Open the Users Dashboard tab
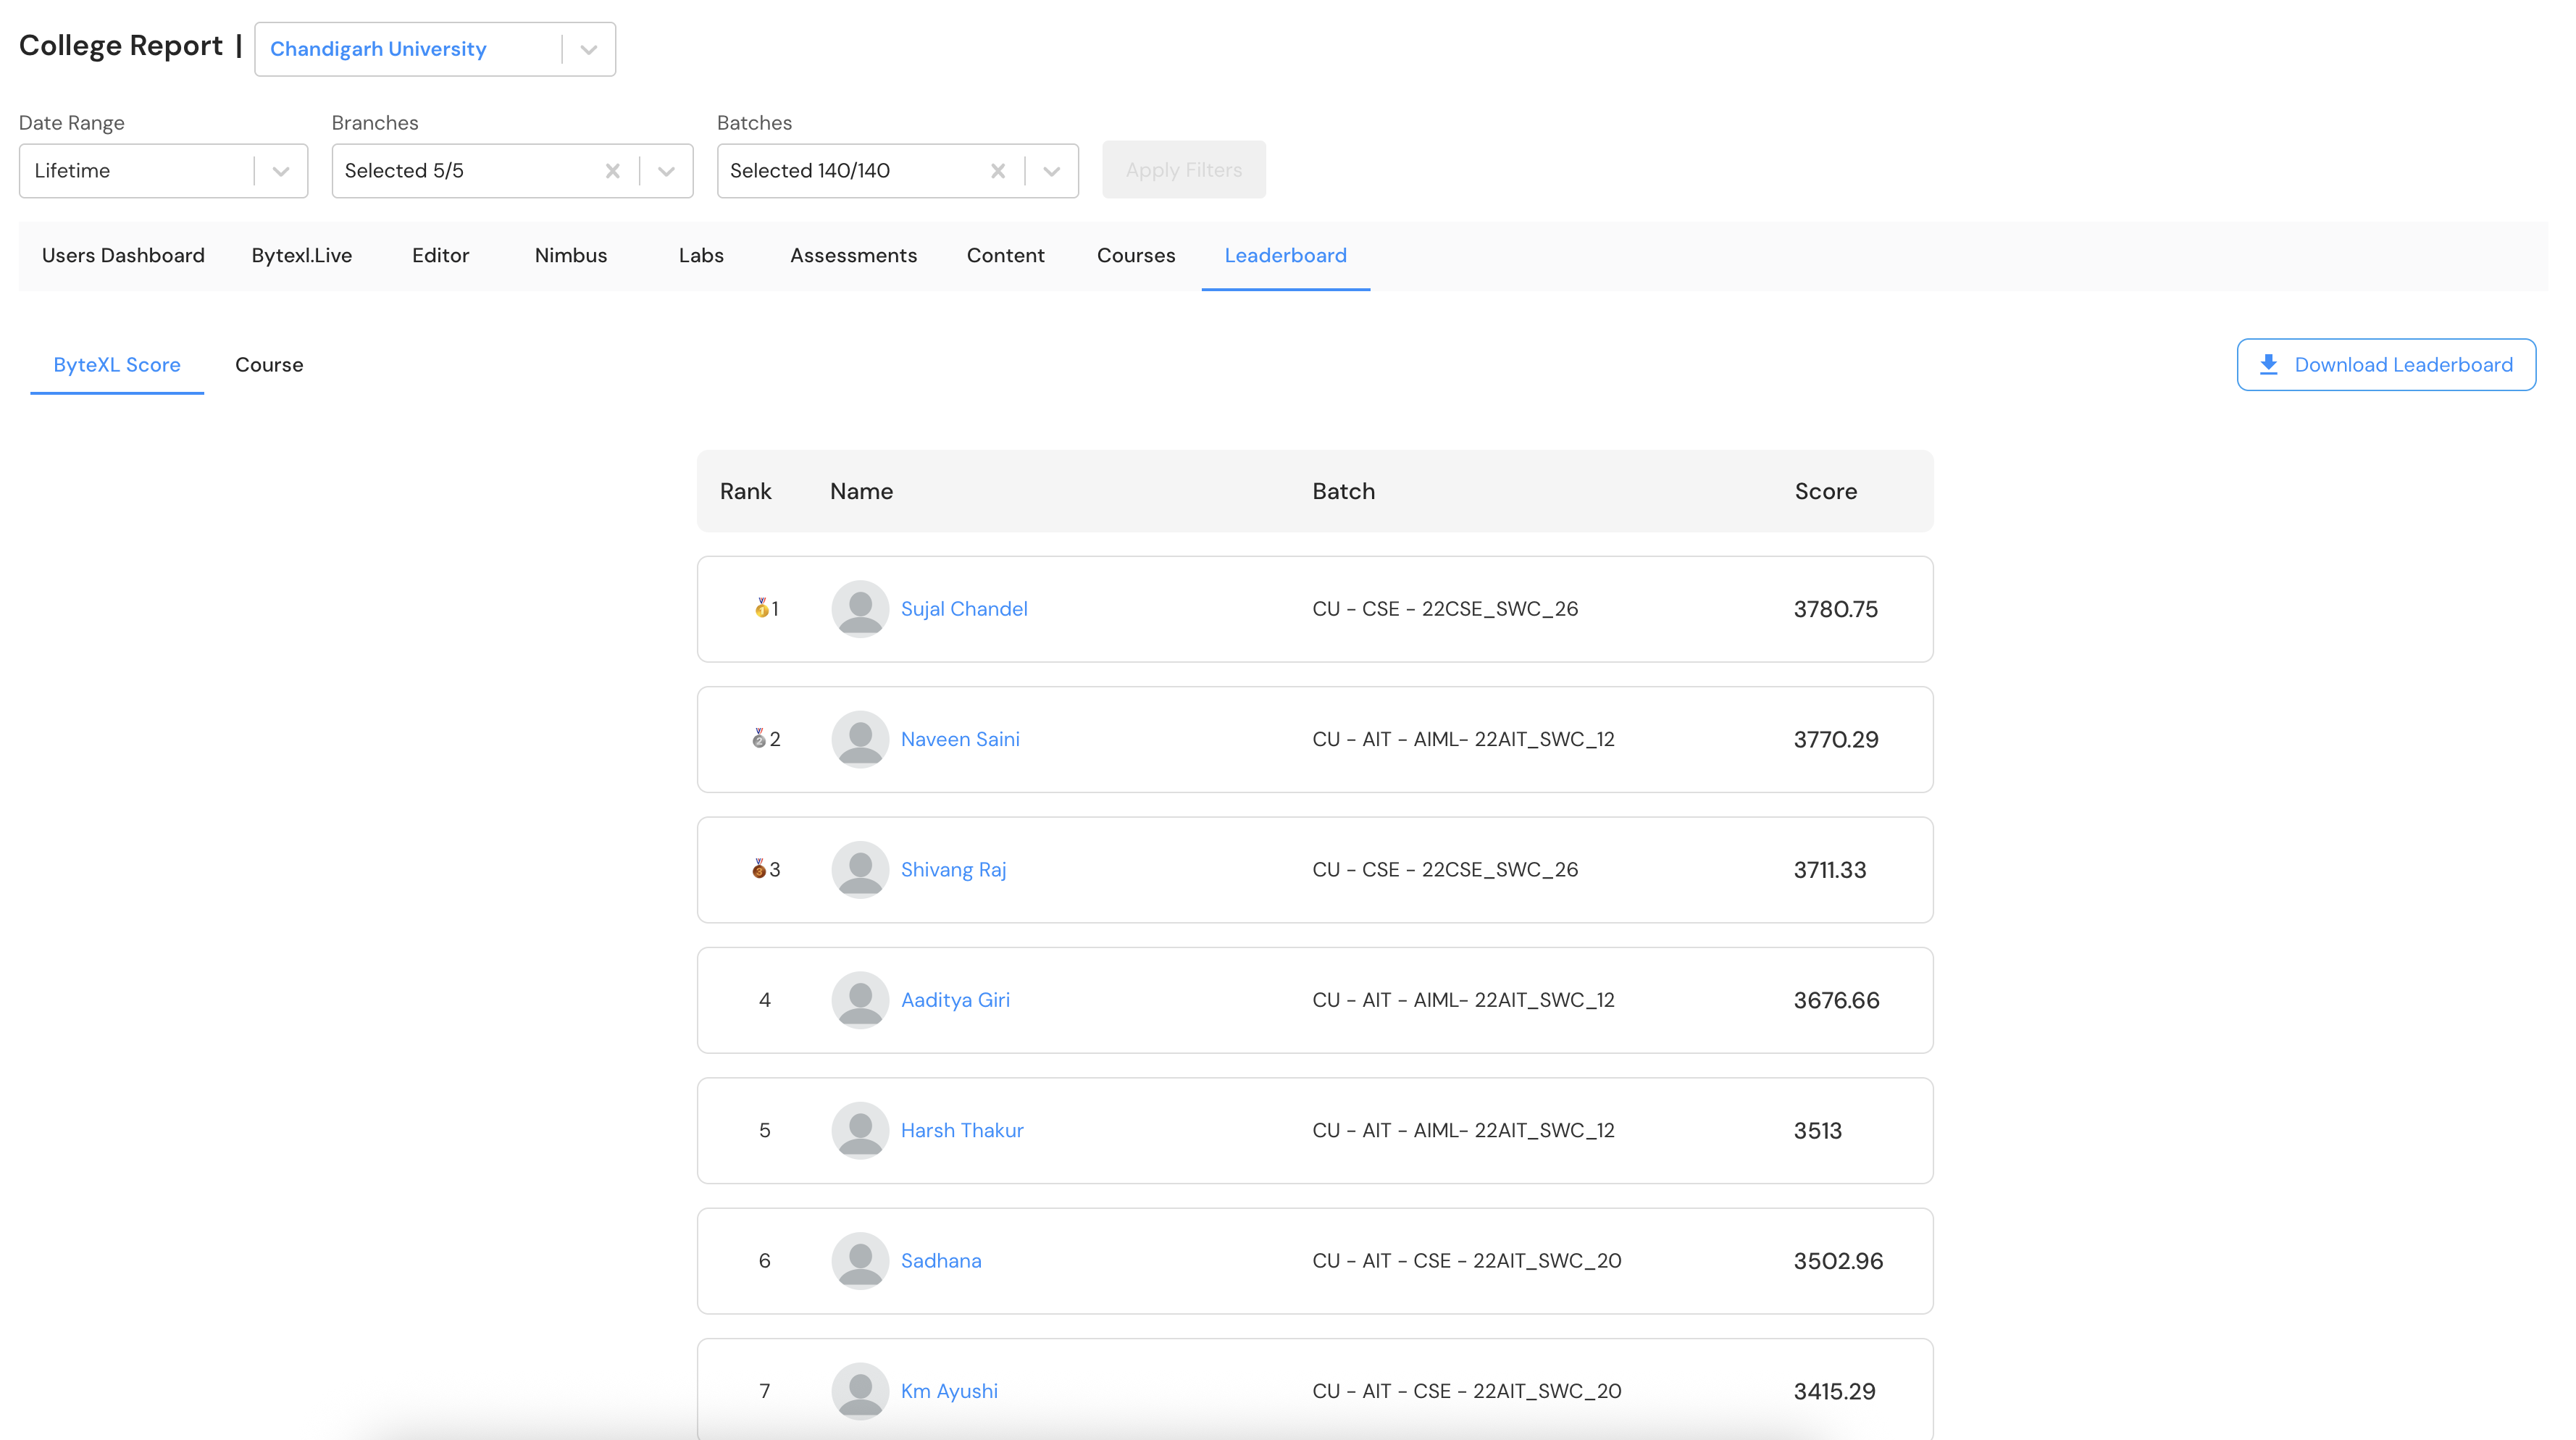This screenshot has width=2576, height=1440. click(123, 256)
